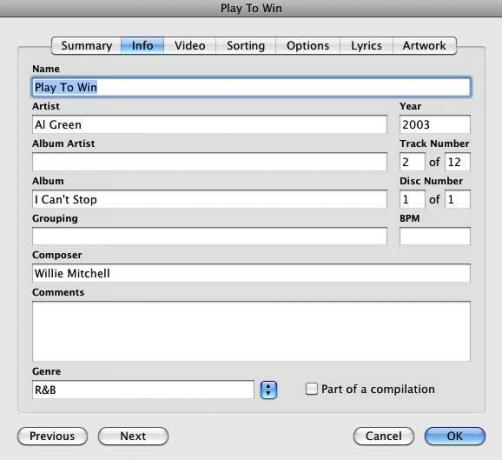The height and width of the screenshot is (460, 502).
Task: Focus the empty Album Artist field
Action: click(209, 162)
